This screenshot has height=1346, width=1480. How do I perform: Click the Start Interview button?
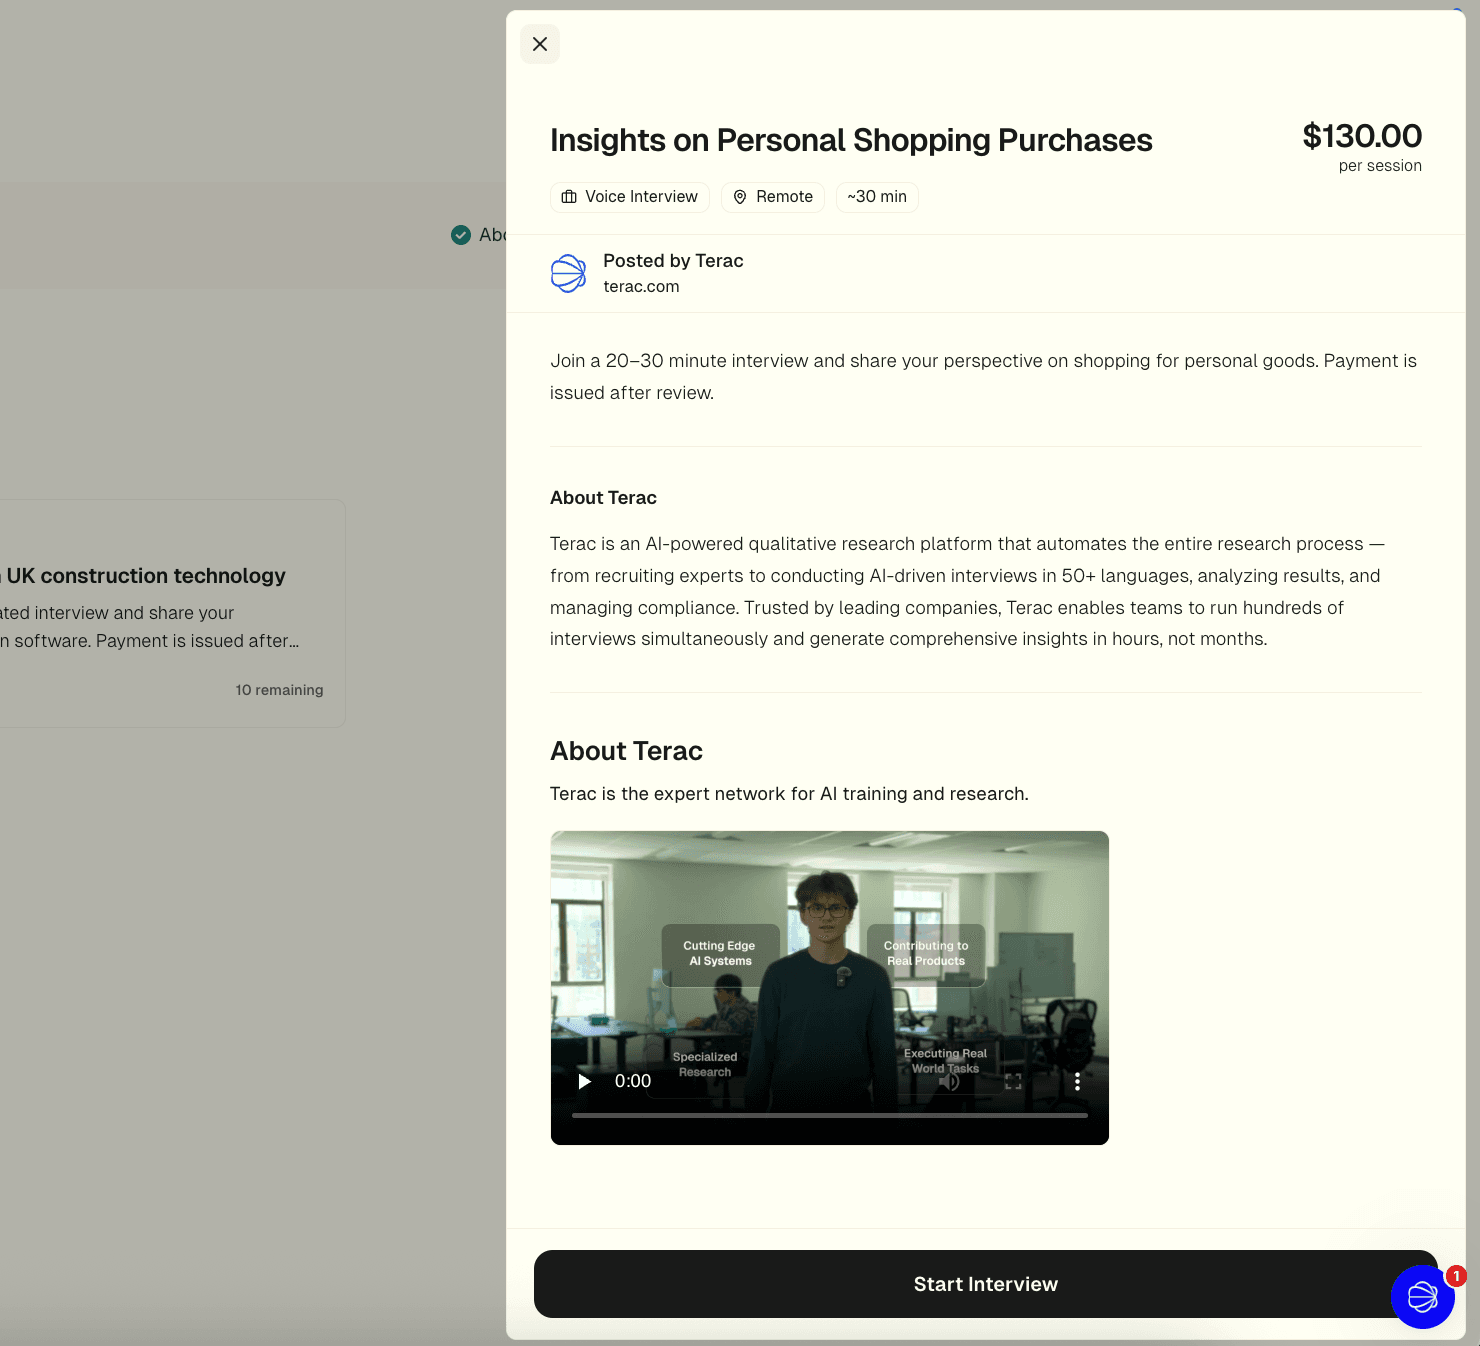[x=985, y=1284]
